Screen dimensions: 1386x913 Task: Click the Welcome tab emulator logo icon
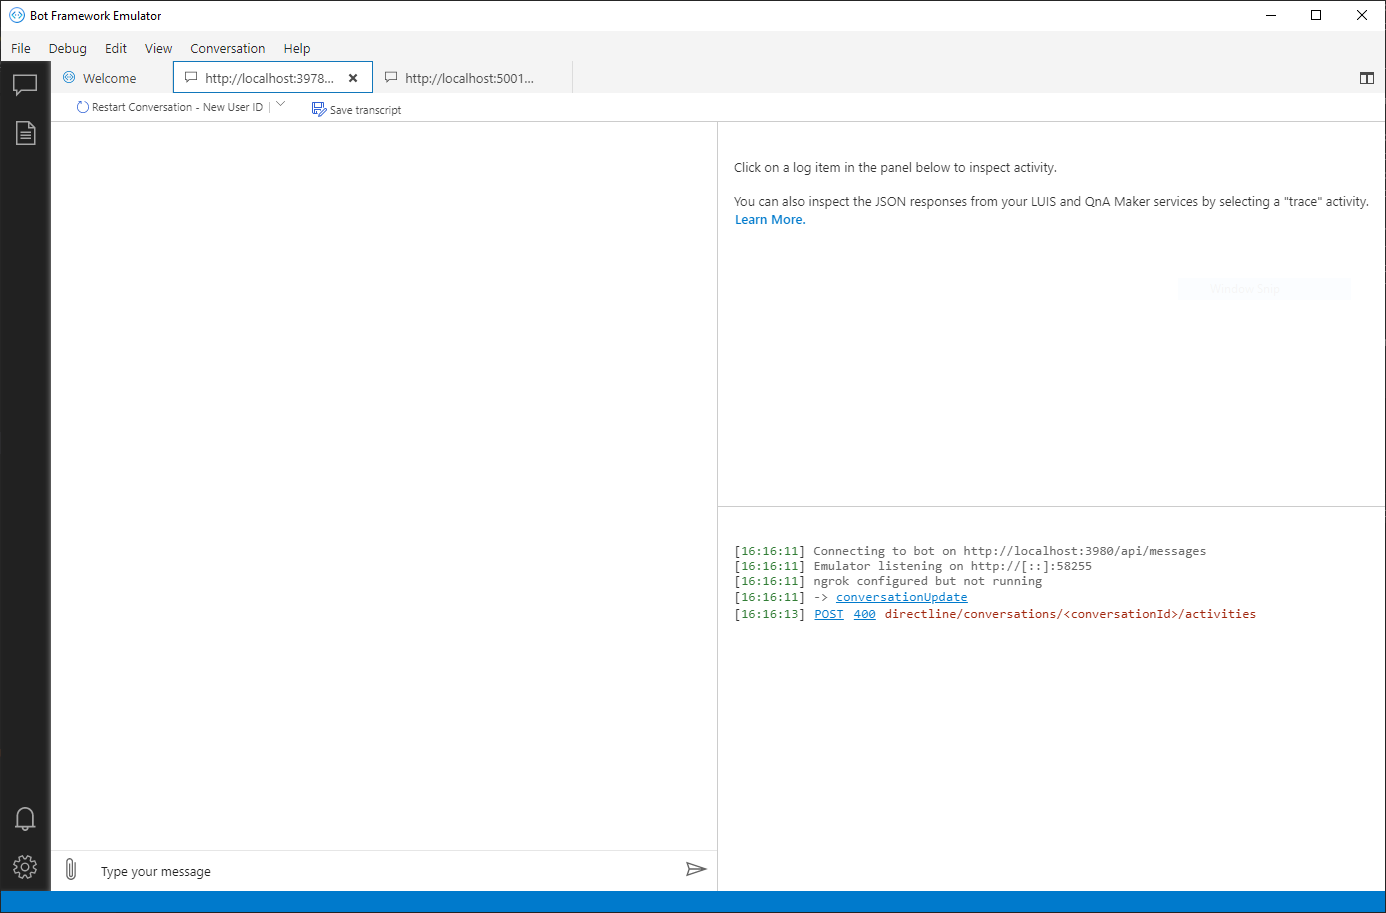[68, 77]
